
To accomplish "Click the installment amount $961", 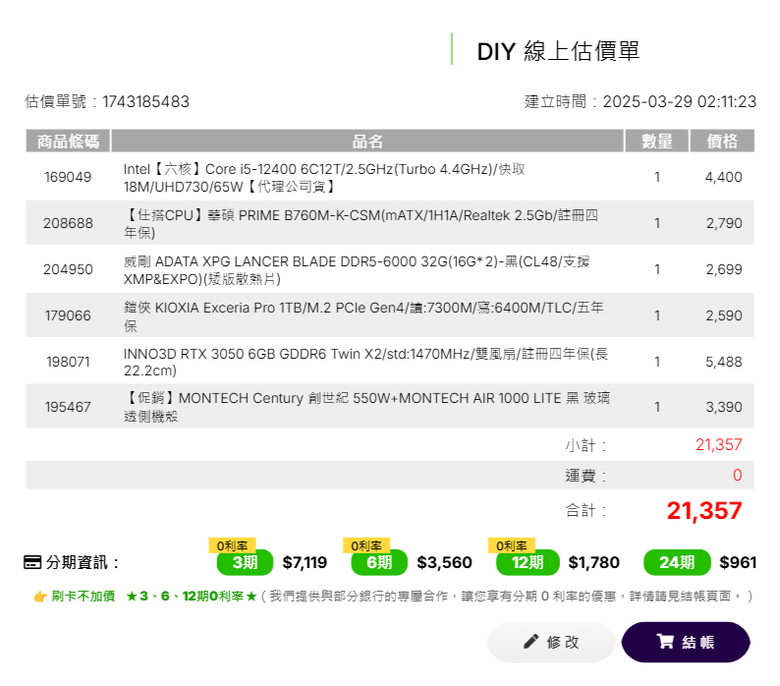I will coord(738,563).
